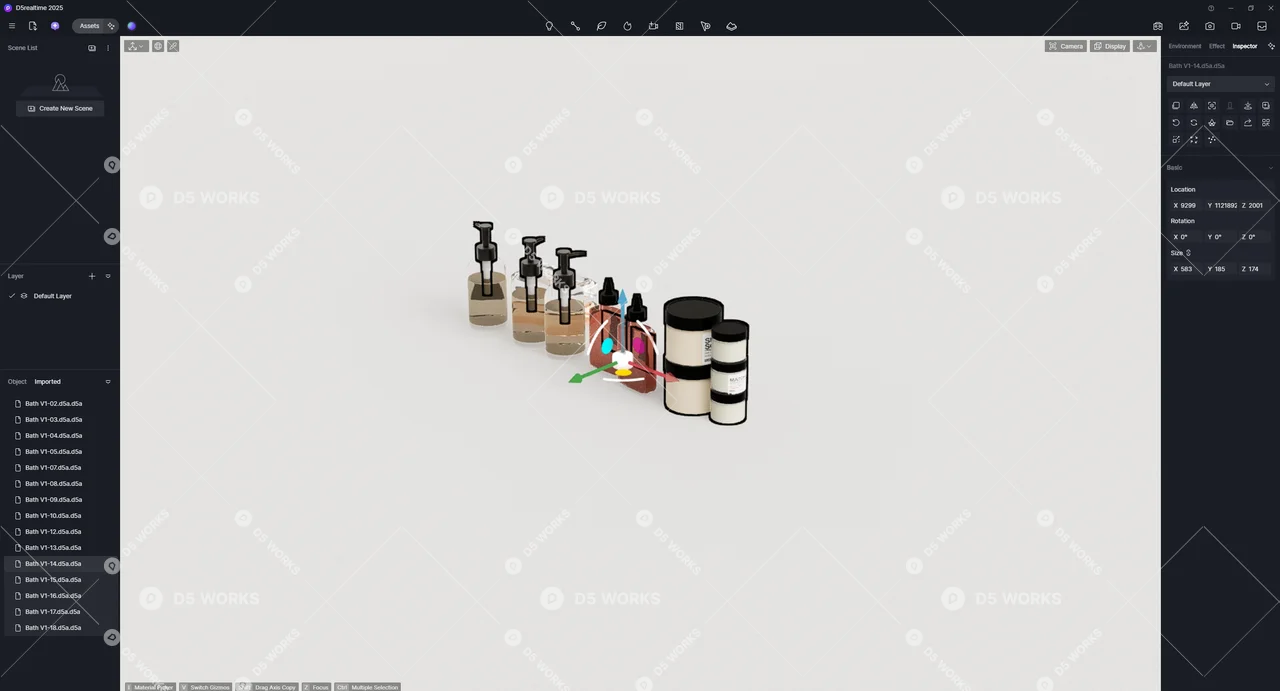Click the cloud icon at top toolbar's right end
The image size is (1280, 691).
pos(731,26)
